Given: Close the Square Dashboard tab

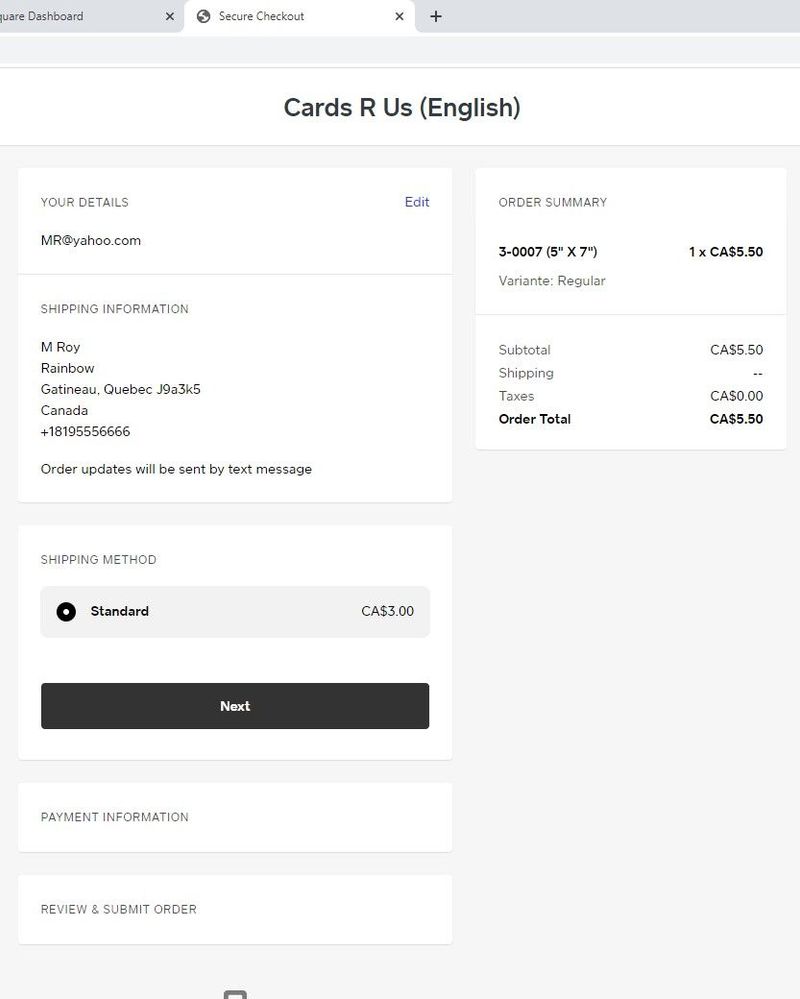Looking at the screenshot, I should coord(170,17).
